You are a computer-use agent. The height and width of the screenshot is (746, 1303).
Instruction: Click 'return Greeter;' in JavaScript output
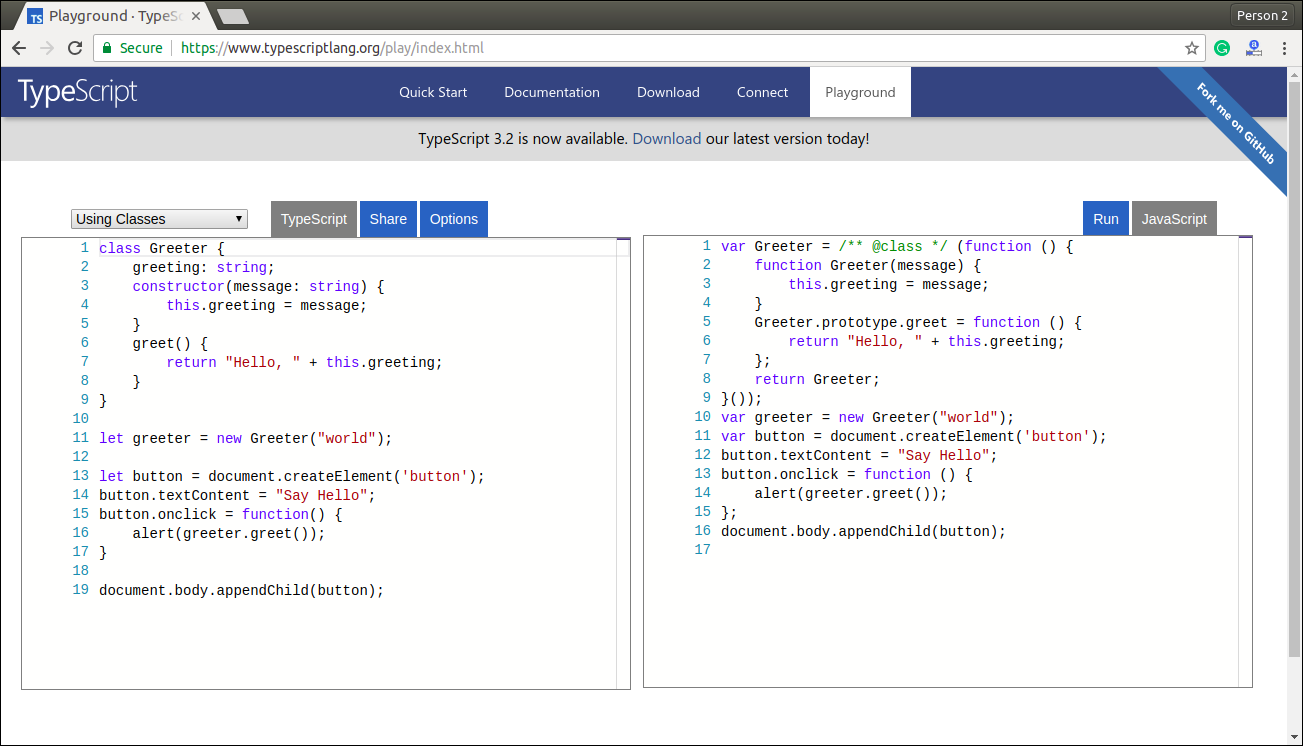[x=817, y=379]
